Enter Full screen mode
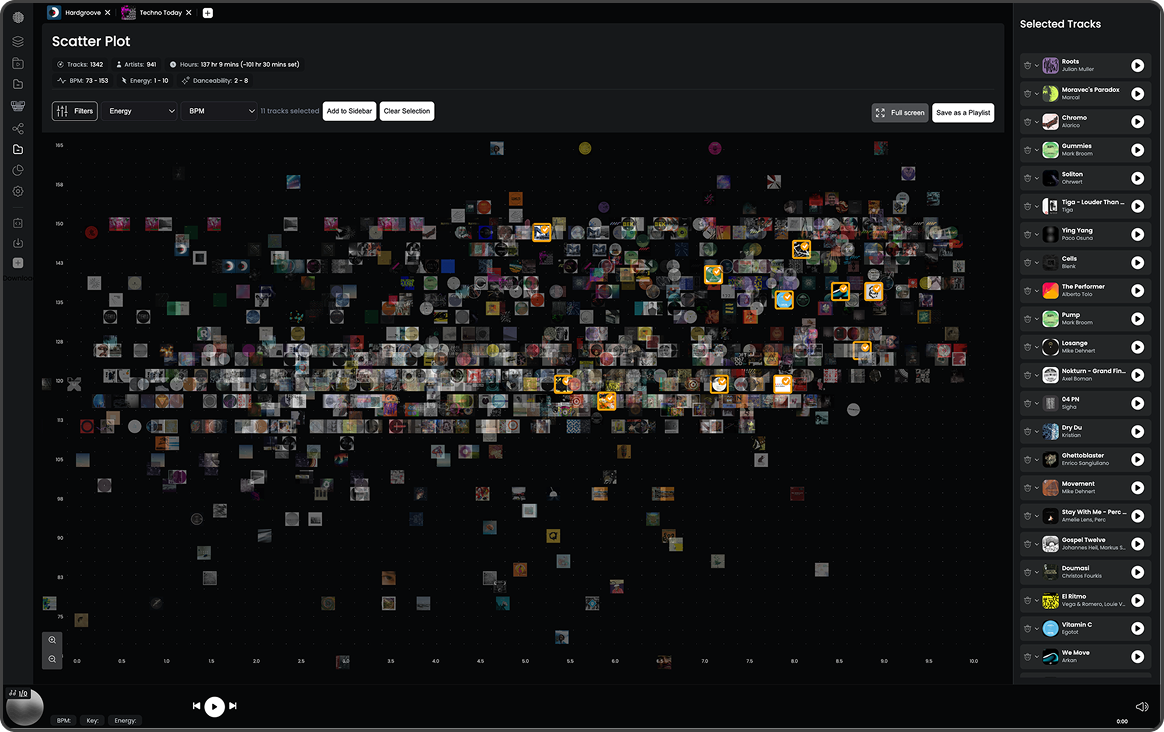 point(900,113)
